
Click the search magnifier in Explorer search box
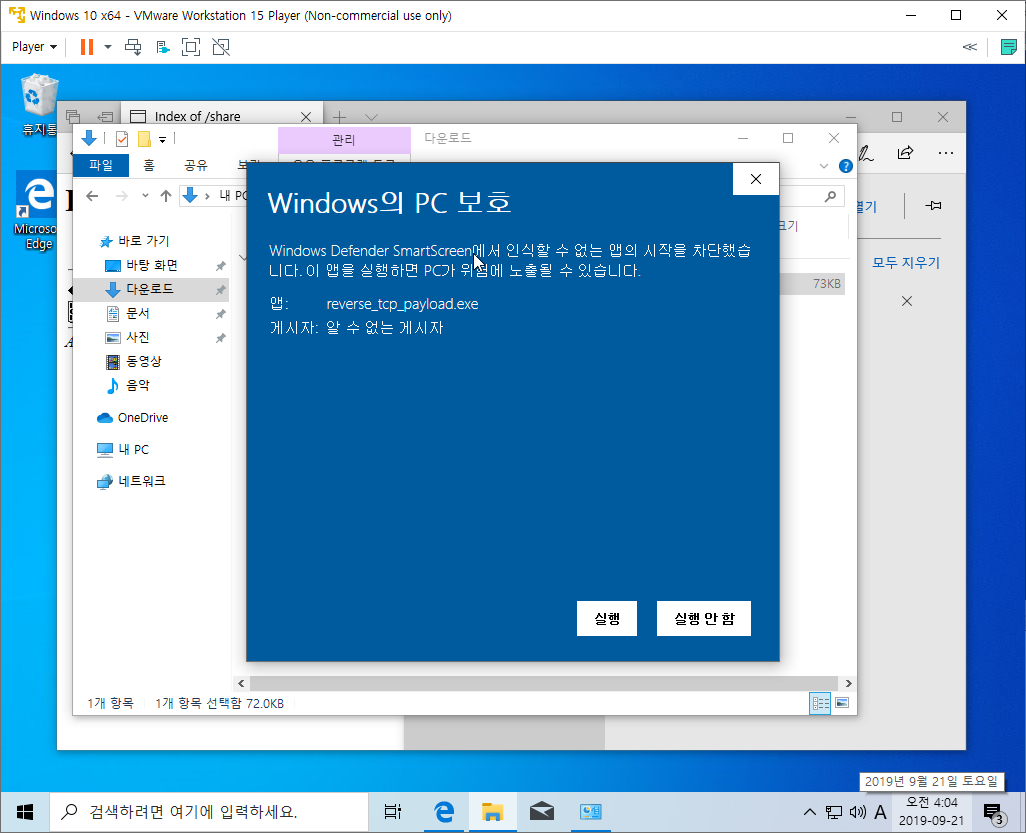830,196
